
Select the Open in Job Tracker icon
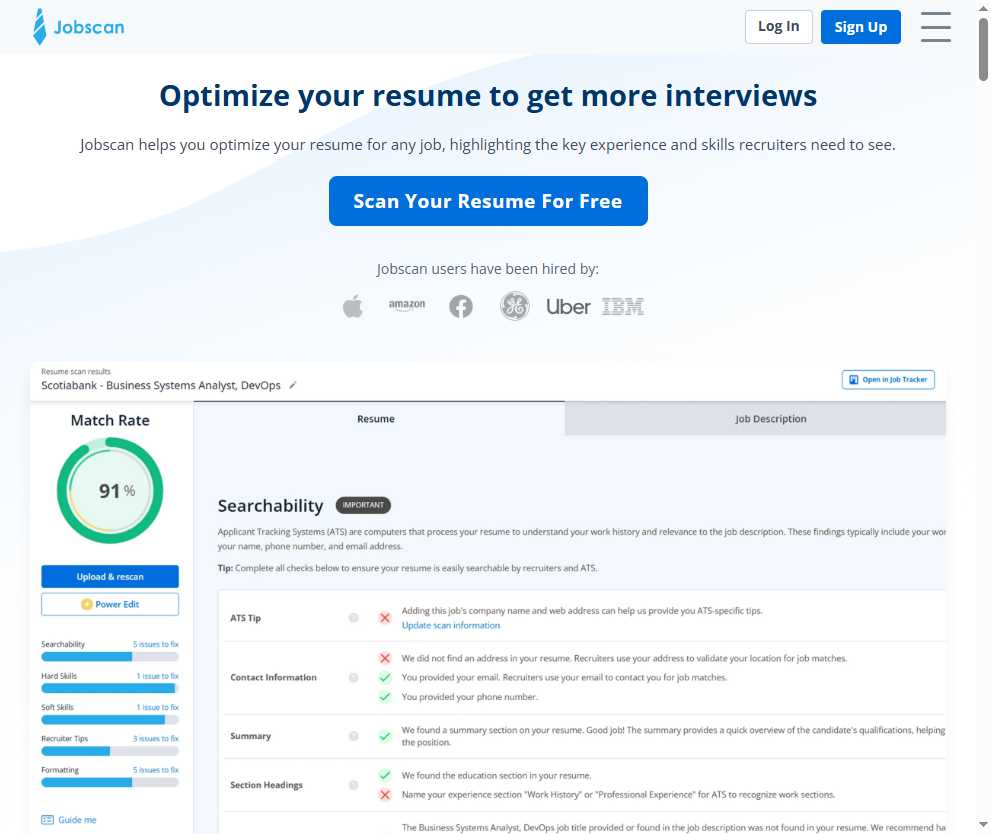854,379
